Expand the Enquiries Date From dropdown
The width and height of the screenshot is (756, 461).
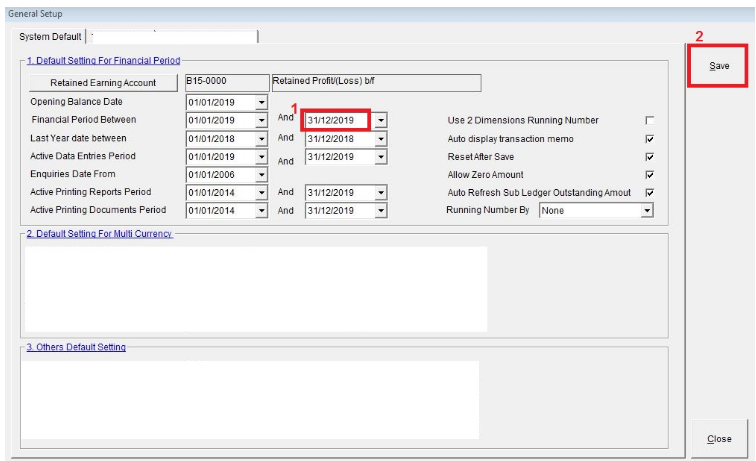tap(262, 175)
